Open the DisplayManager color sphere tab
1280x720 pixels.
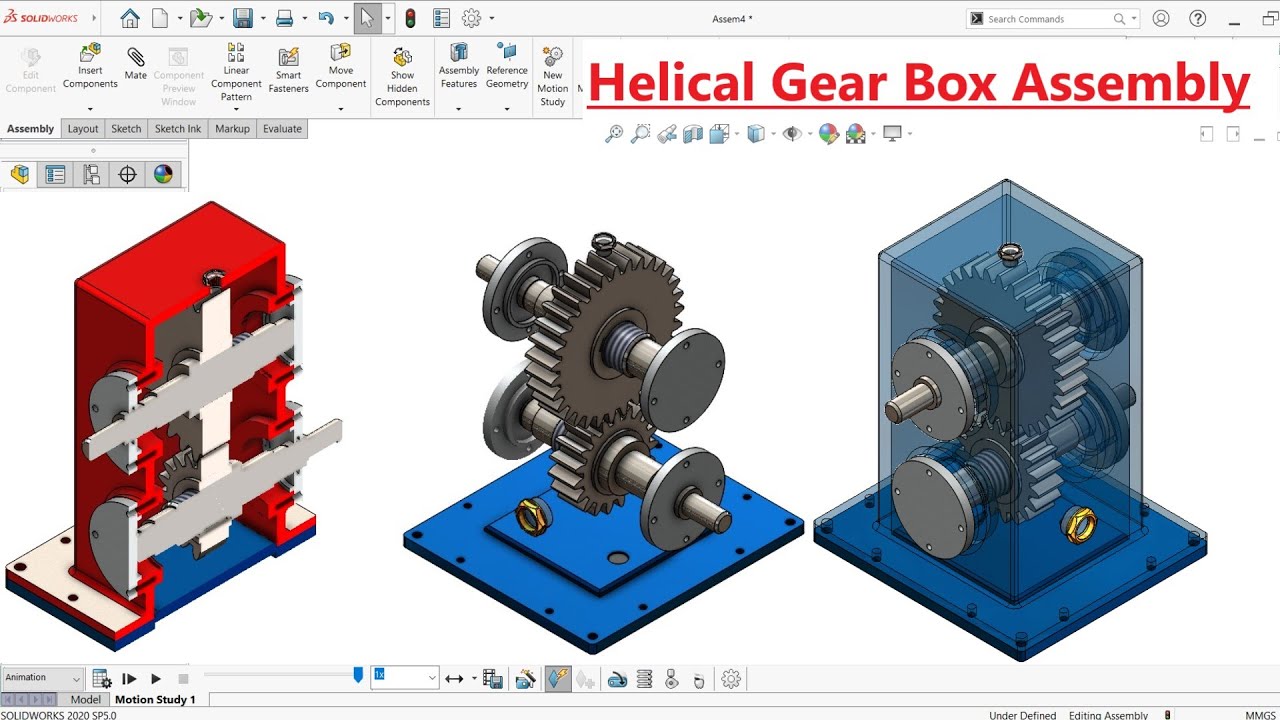163,175
